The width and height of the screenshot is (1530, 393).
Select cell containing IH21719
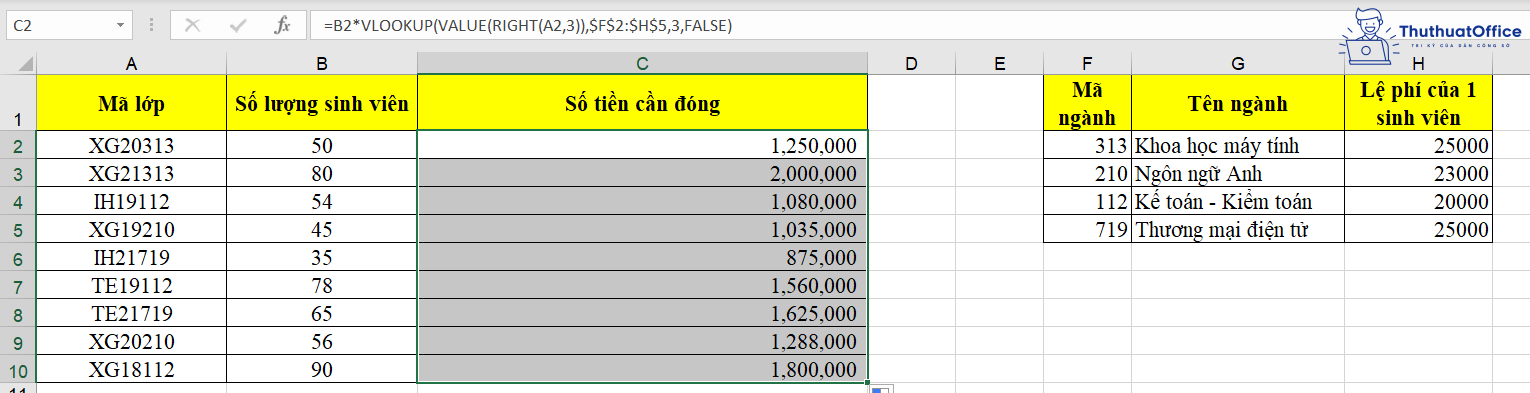131,257
